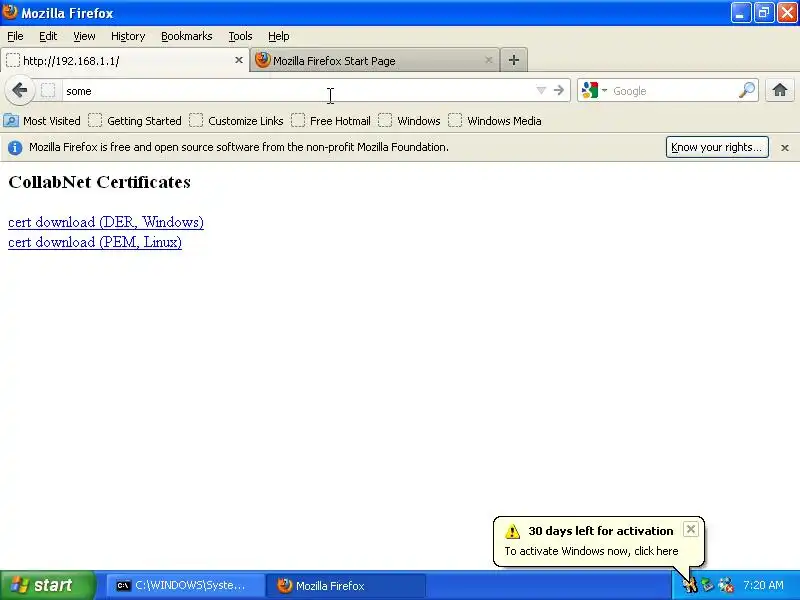The height and width of the screenshot is (600, 800).
Task: Close the Mozilla Firefox Start Page tab
Action: click(x=488, y=60)
